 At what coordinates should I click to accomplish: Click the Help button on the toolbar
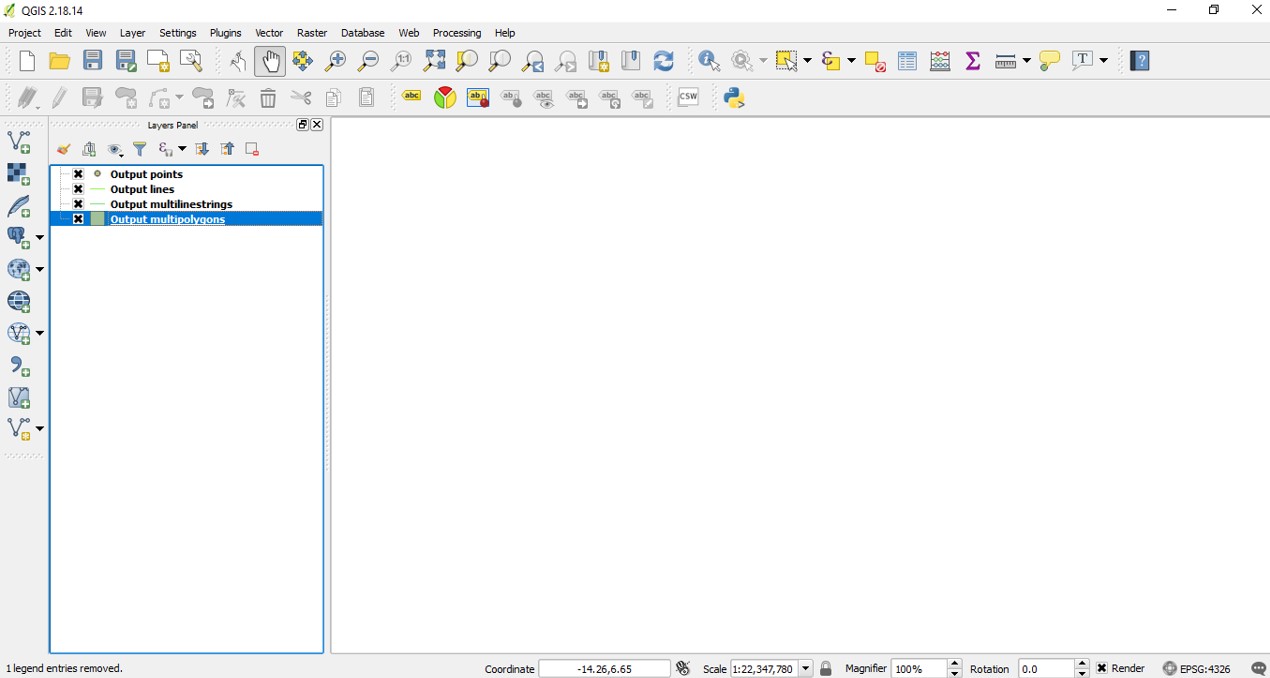pyautogui.click(x=1139, y=60)
